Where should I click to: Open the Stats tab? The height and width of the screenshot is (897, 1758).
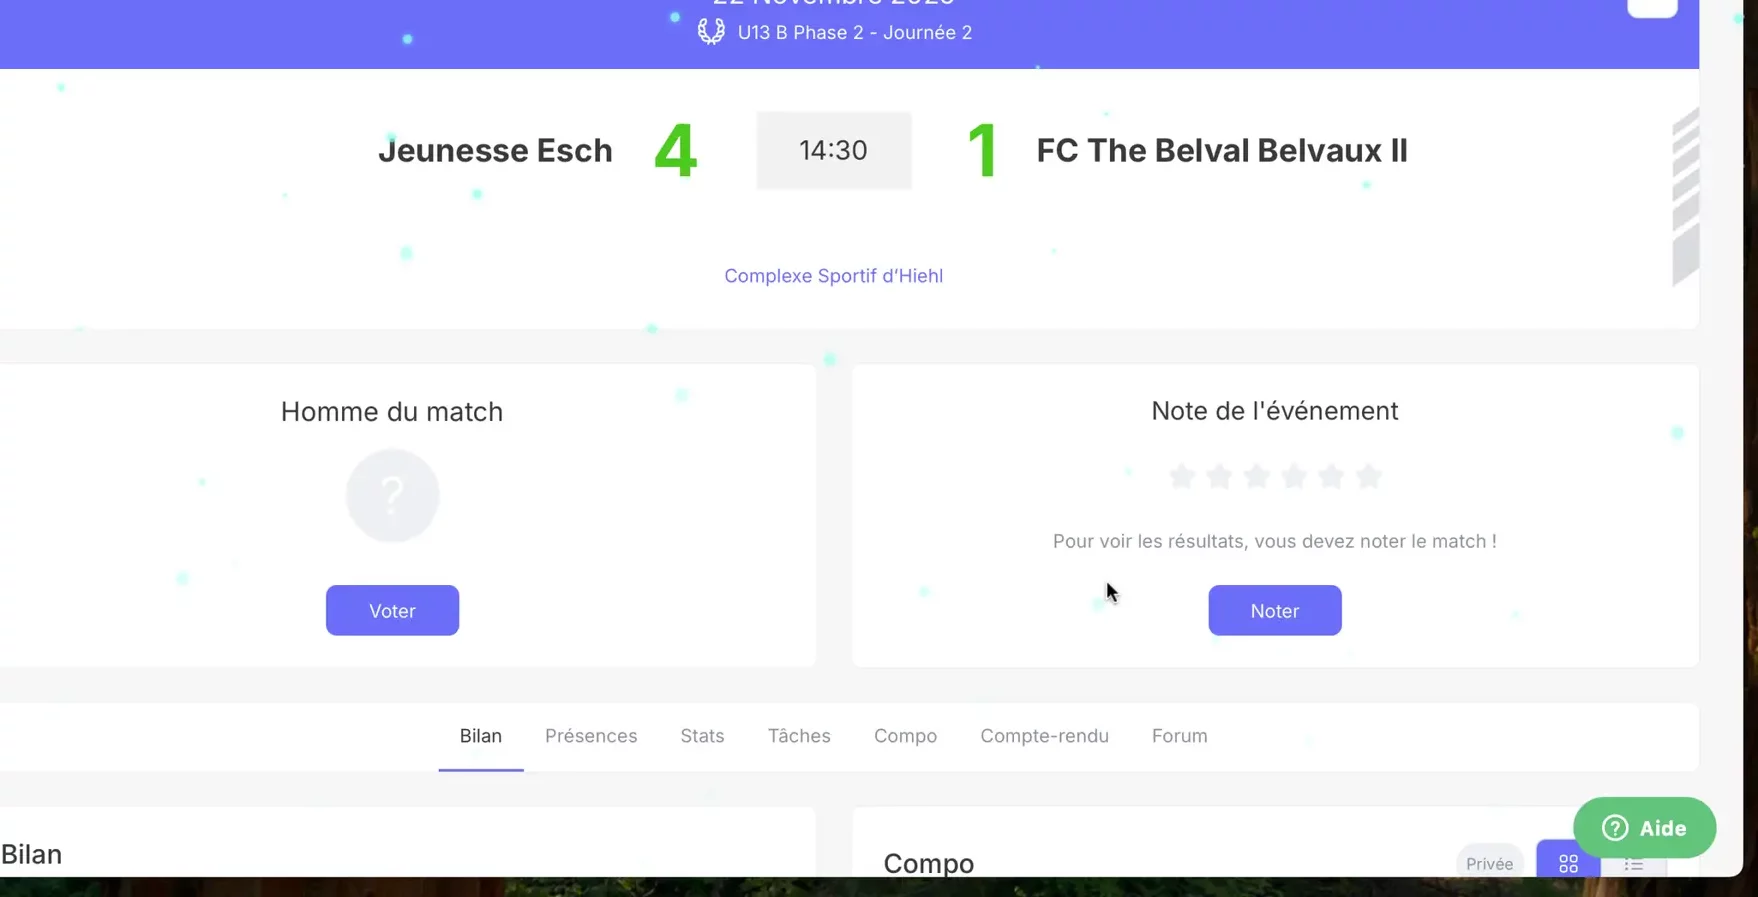click(702, 736)
